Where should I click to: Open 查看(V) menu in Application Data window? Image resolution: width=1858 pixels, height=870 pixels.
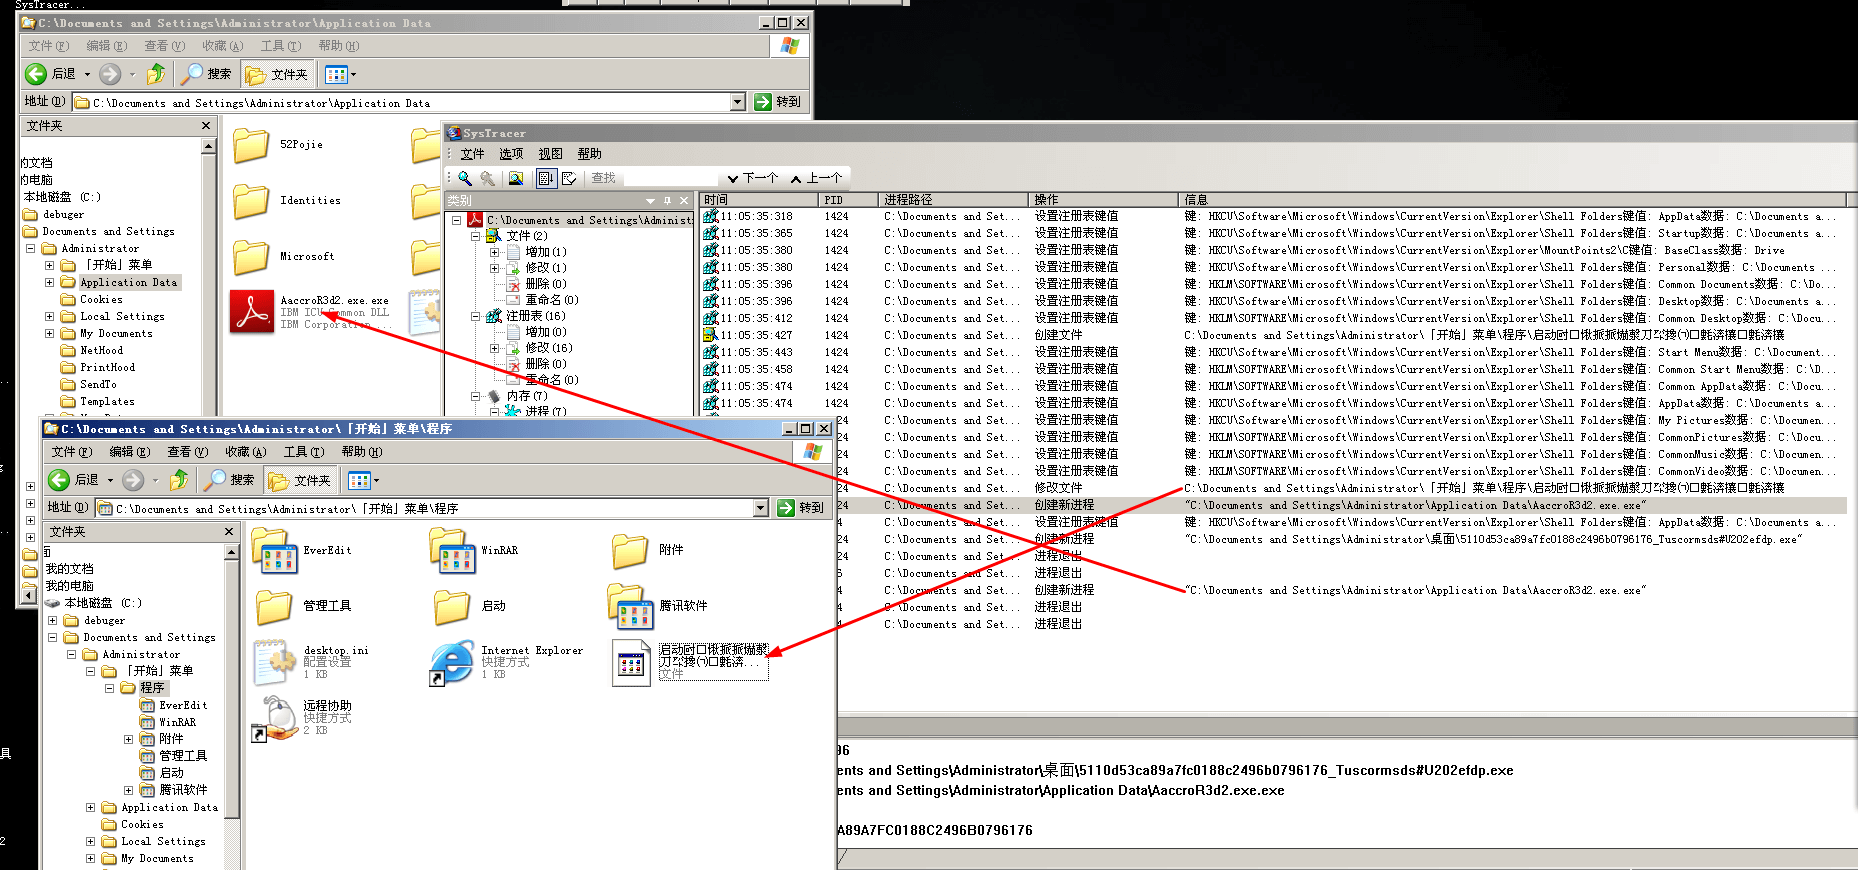coord(165,46)
